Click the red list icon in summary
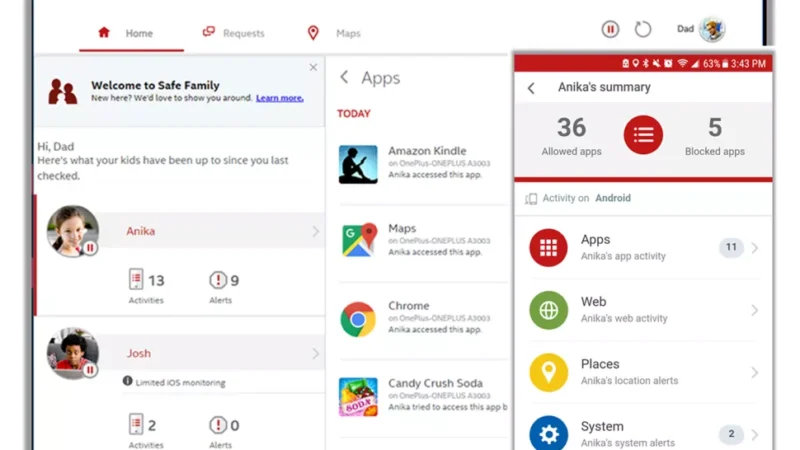The height and width of the screenshot is (450, 800). point(643,135)
